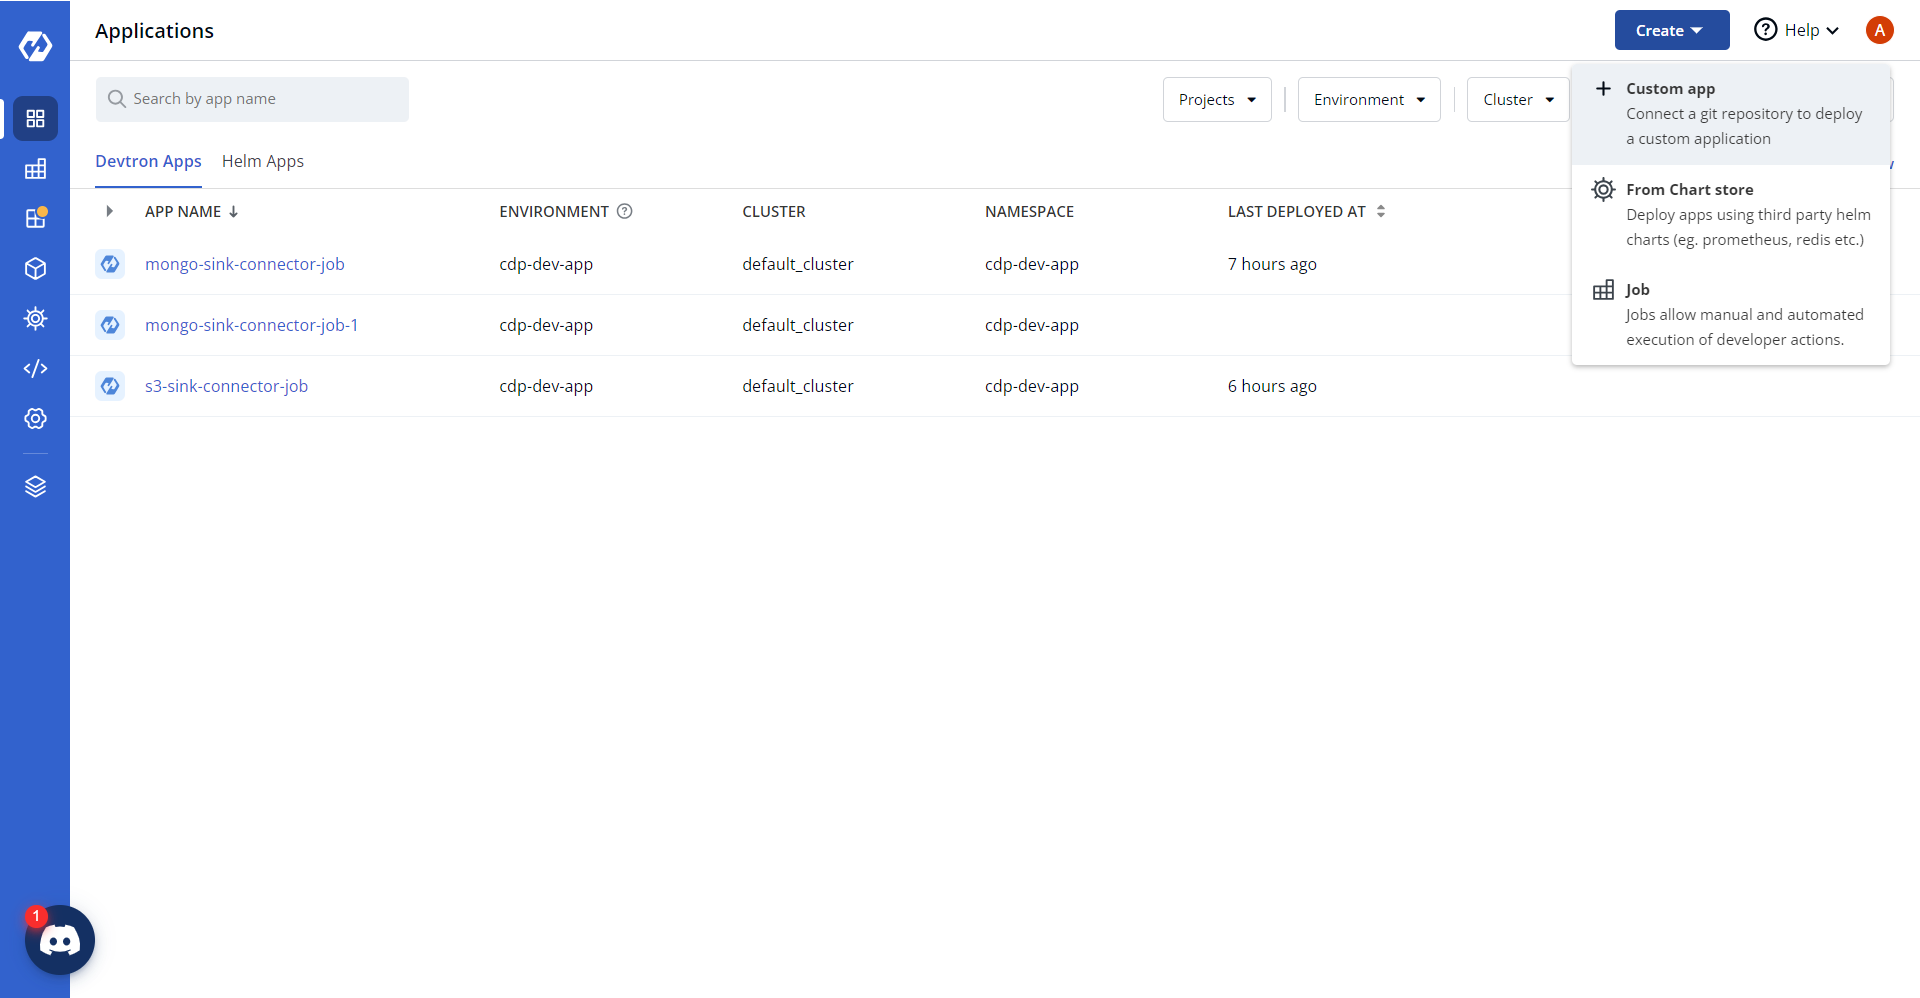
Task: Open the Discord chat bubble
Action: (60, 940)
